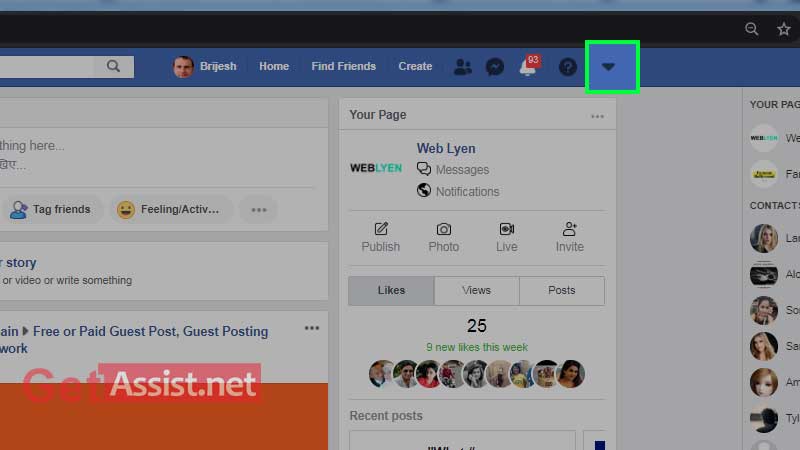Viewport: 800px width, 450px height.
Task: Open the quick help question icon
Action: tap(567, 67)
